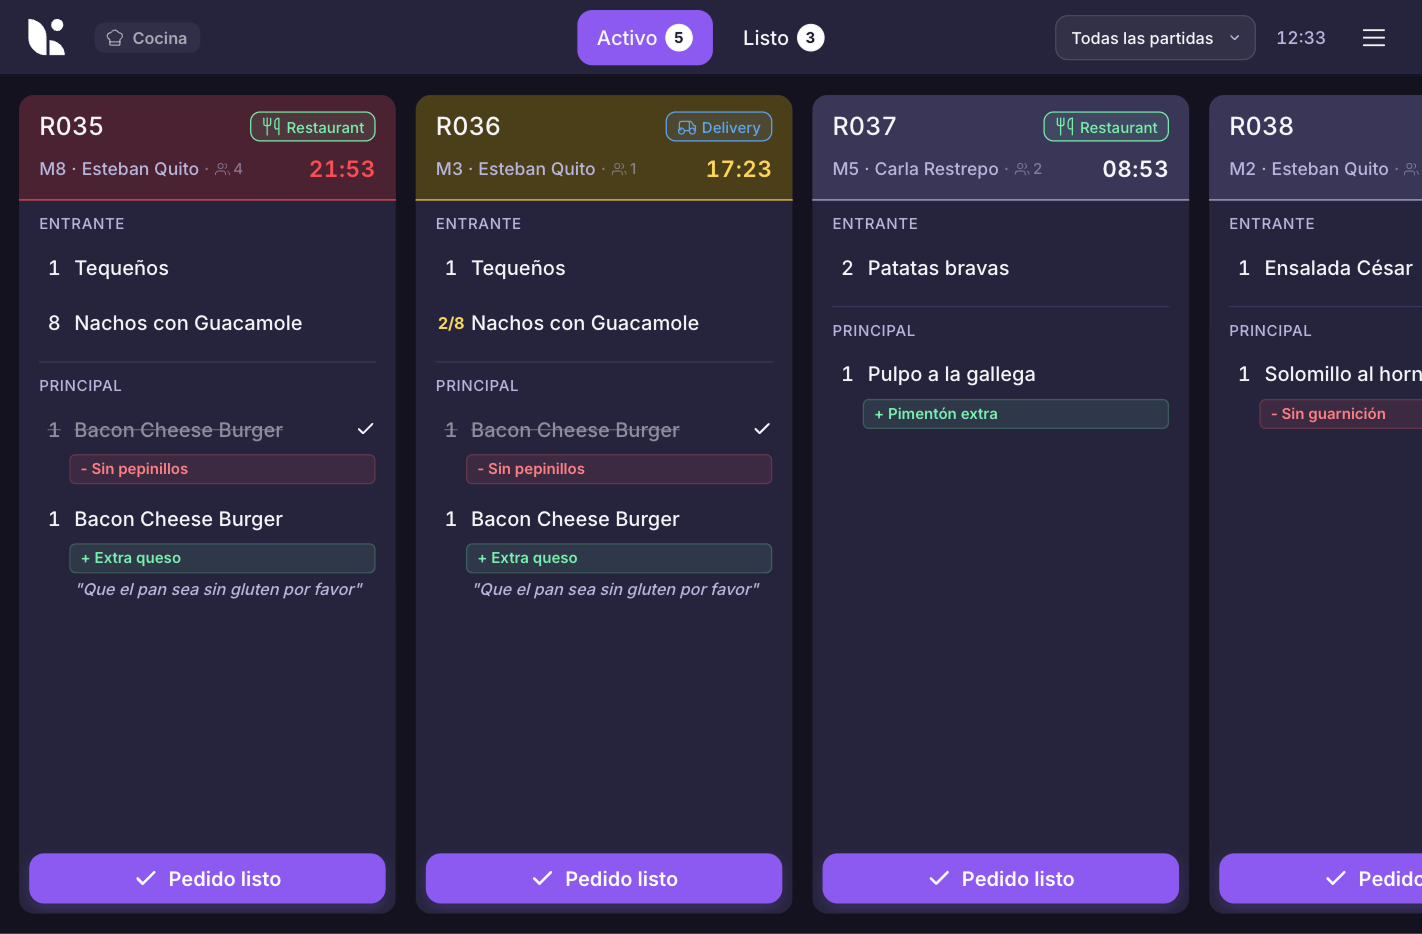Viewport: 1422px width, 934px height.
Task: Click the 17:23 timer on R036
Action: pos(739,169)
